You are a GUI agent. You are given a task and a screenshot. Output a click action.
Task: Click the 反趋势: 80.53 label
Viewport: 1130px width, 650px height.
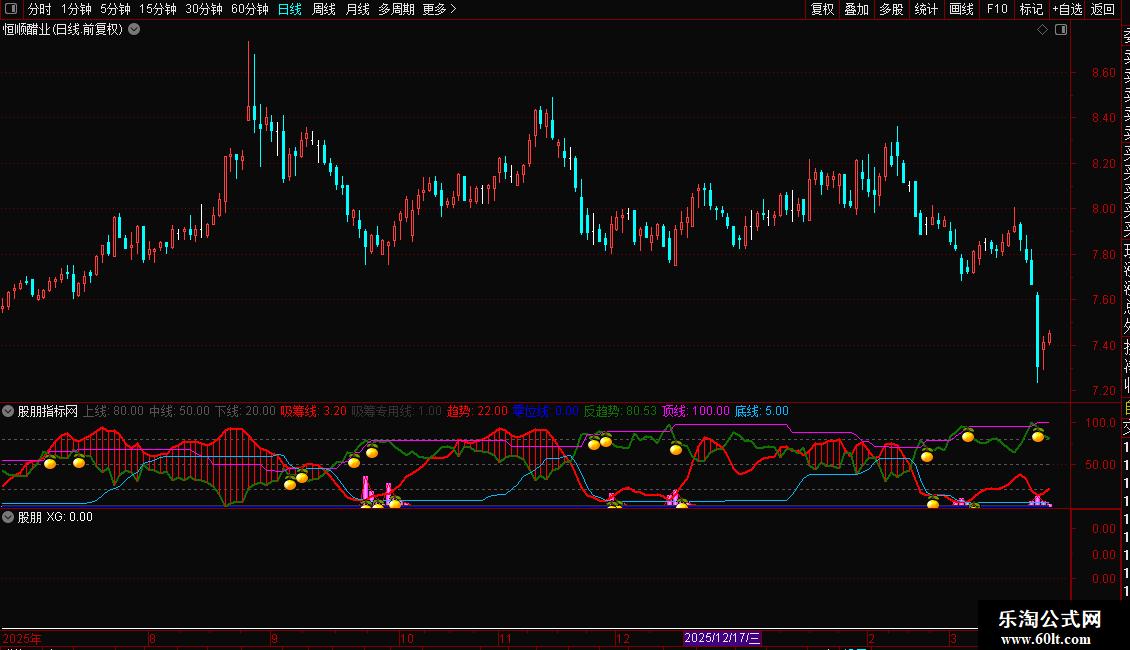tap(620, 411)
